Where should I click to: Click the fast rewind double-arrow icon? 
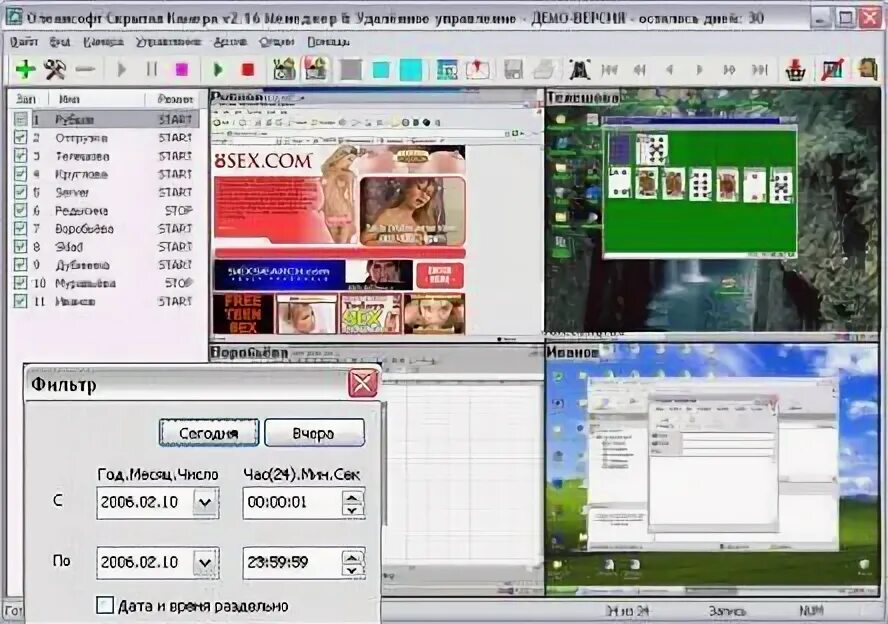640,70
